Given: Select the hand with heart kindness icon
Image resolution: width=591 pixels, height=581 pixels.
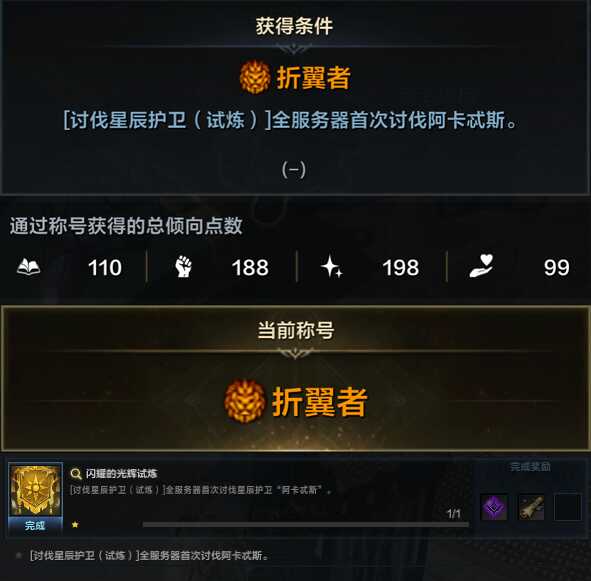Looking at the screenshot, I should point(481,266).
